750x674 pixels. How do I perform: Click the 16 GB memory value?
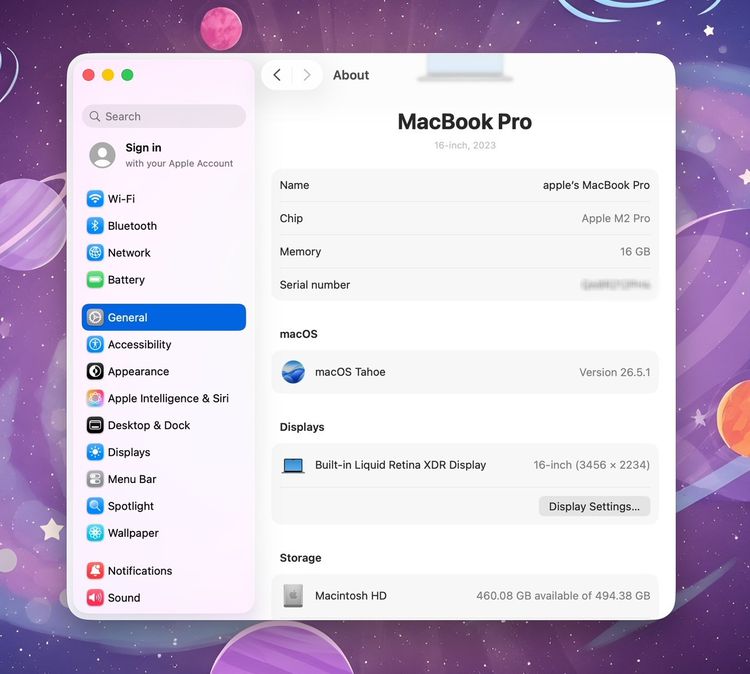[x=635, y=252]
